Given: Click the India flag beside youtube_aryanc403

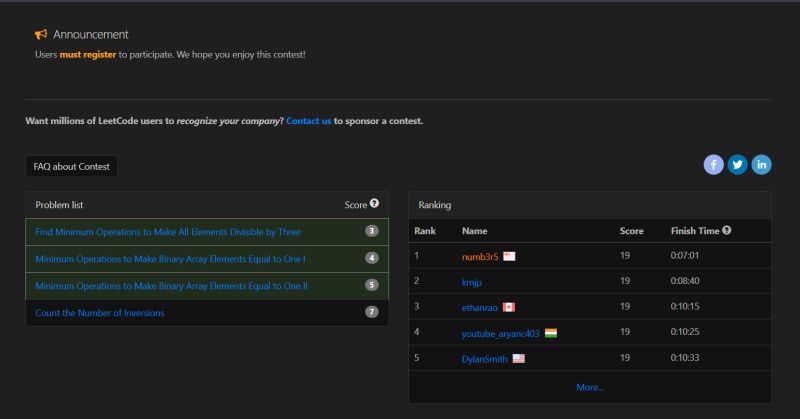Looking at the screenshot, I should (x=550, y=332).
